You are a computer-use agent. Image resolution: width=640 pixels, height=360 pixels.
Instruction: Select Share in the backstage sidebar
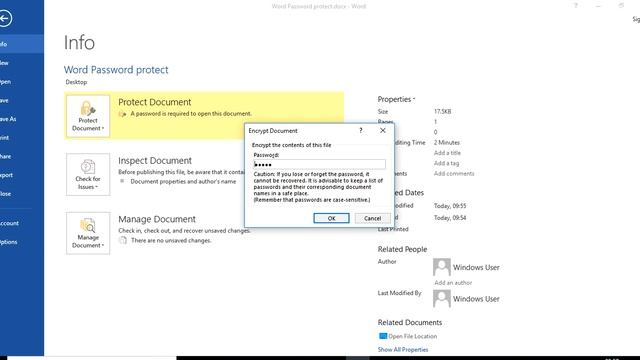(22, 156)
